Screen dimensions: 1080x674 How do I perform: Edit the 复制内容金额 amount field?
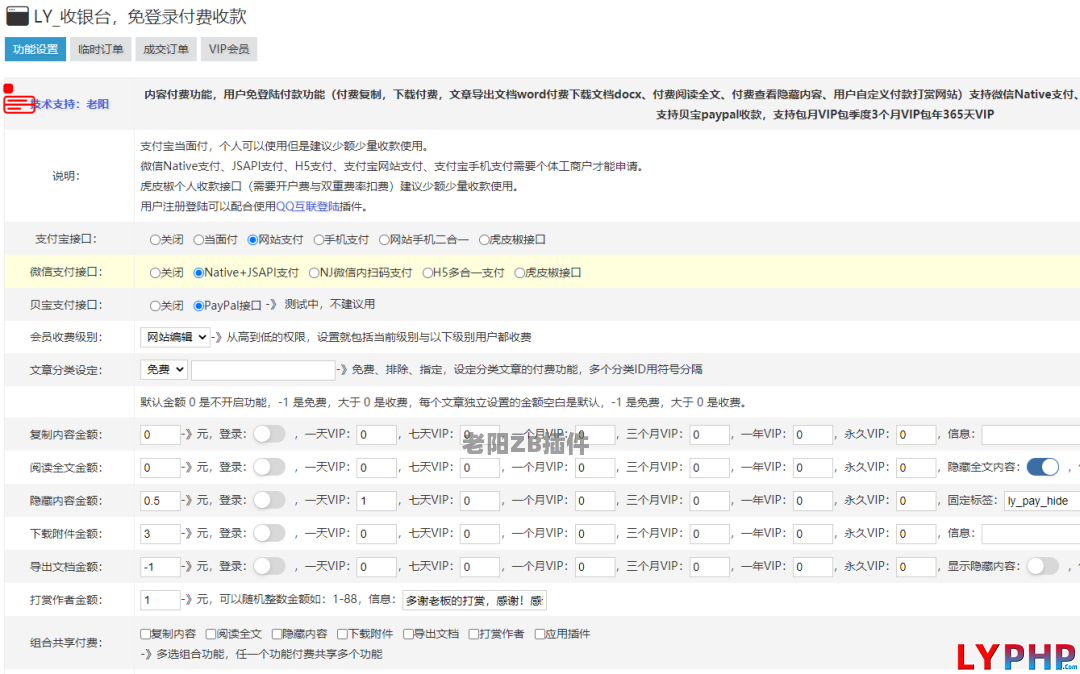[x=160, y=434]
